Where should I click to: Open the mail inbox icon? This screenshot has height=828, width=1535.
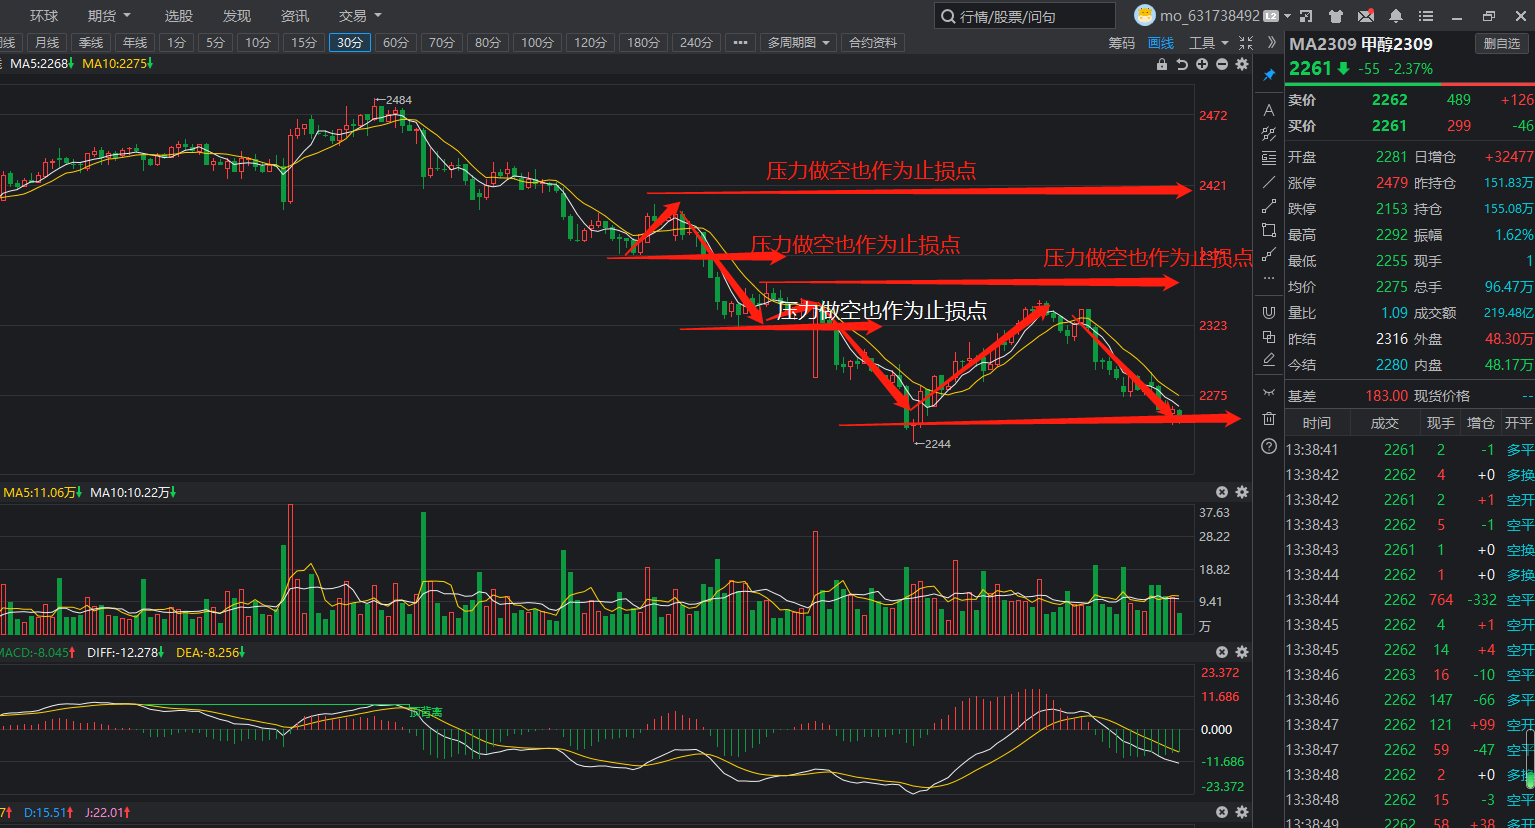point(1366,16)
